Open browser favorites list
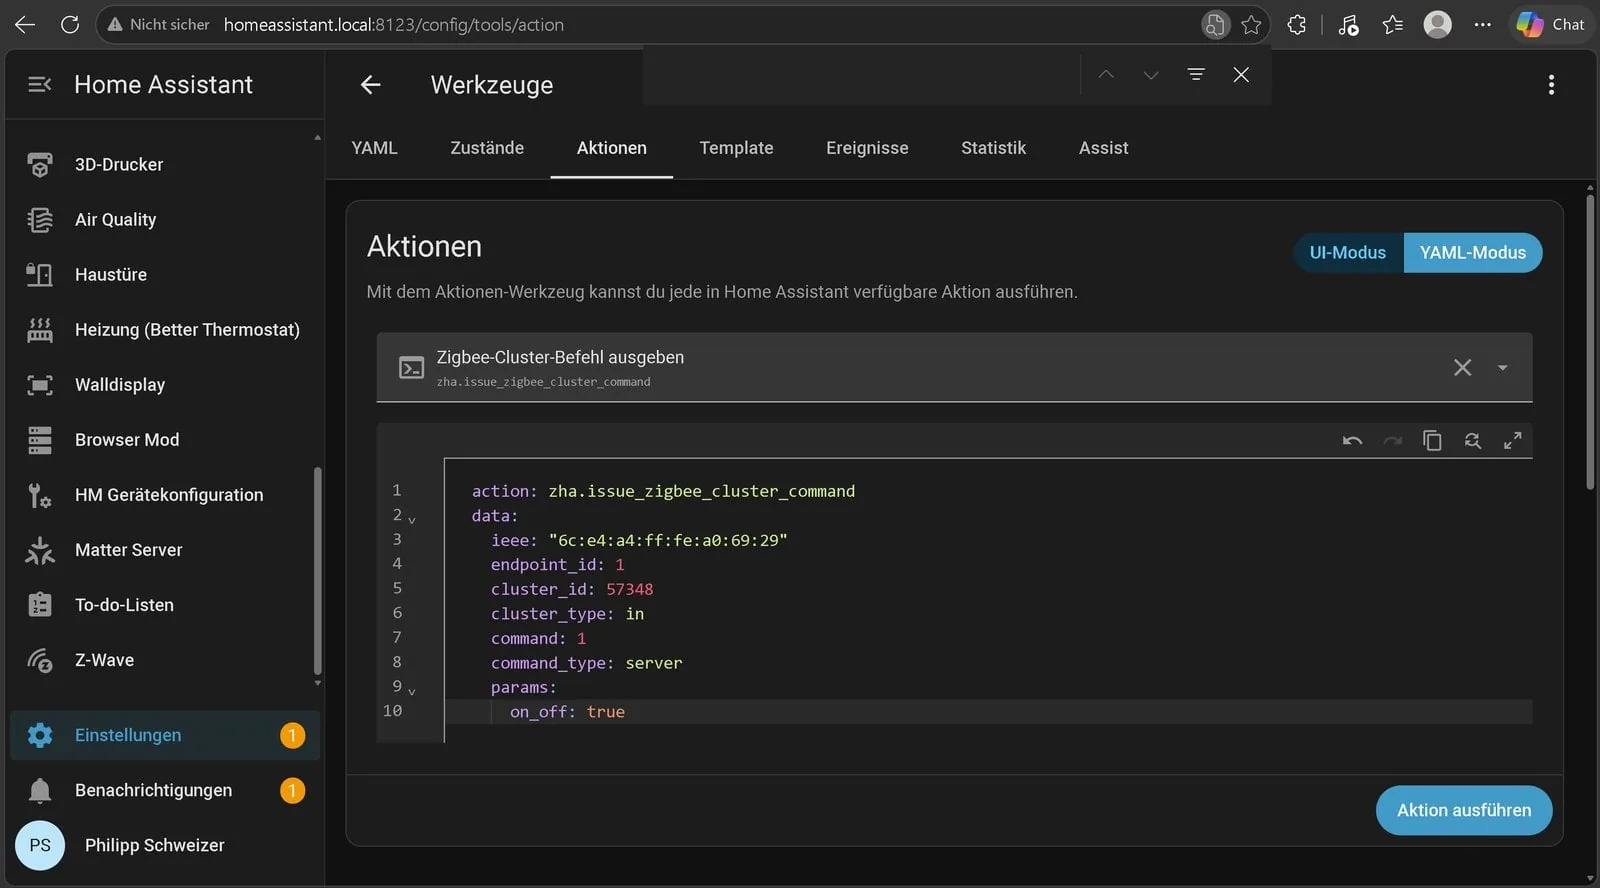The height and width of the screenshot is (888, 1600). [x=1393, y=24]
